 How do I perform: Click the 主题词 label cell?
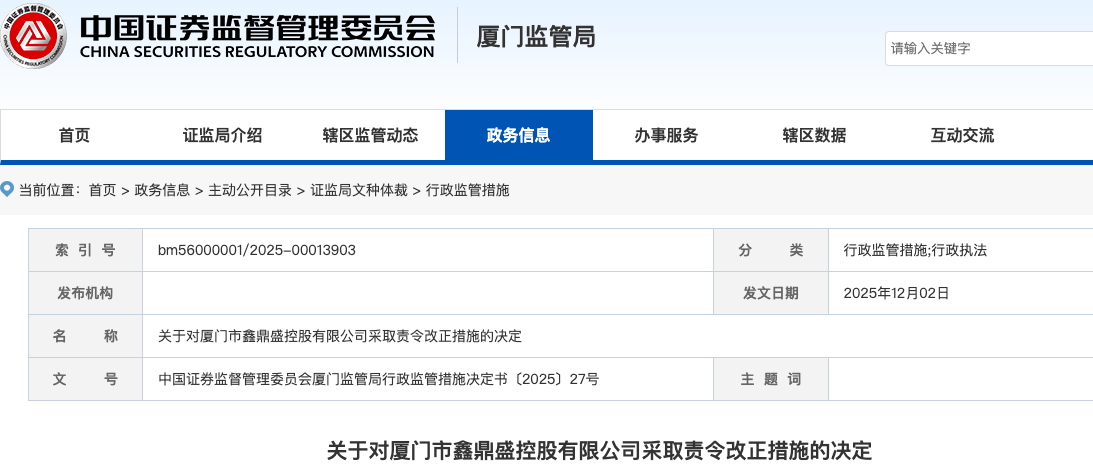click(x=771, y=380)
